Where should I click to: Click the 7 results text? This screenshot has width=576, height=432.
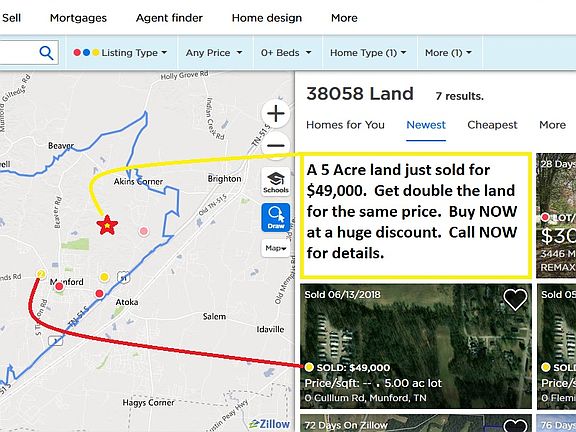pyautogui.click(x=460, y=96)
